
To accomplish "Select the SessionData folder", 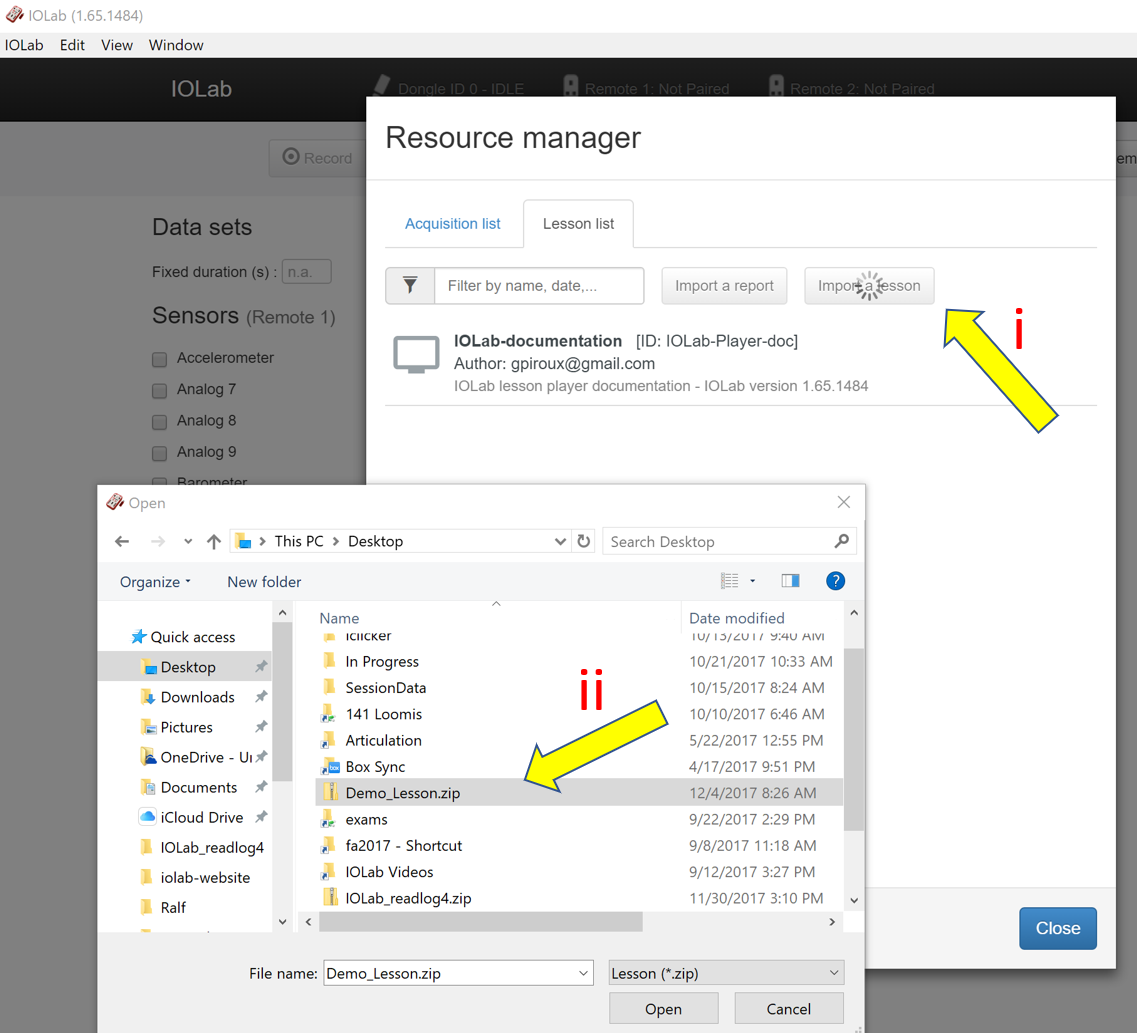I will point(386,687).
